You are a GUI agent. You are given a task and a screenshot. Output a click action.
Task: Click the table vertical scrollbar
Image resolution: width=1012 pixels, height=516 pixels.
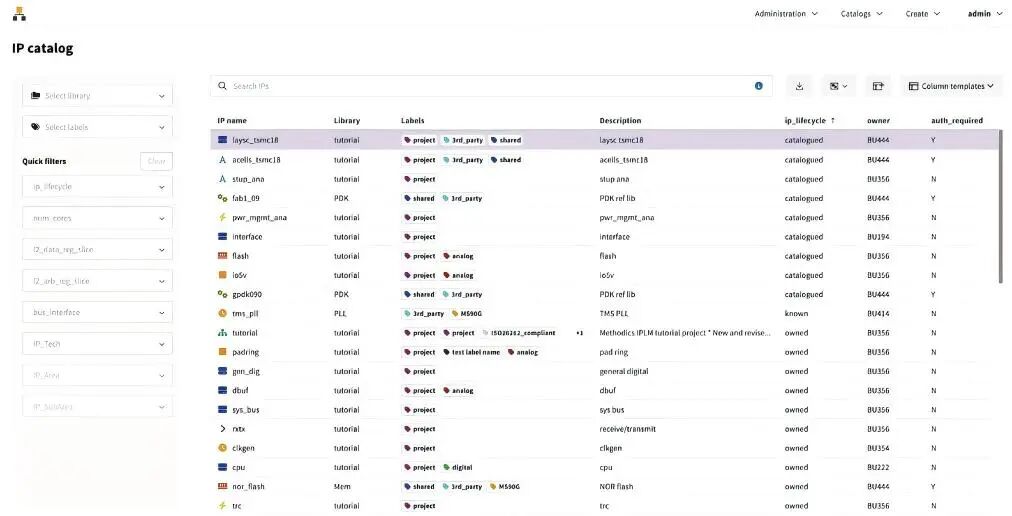[x=1000, y=207]
